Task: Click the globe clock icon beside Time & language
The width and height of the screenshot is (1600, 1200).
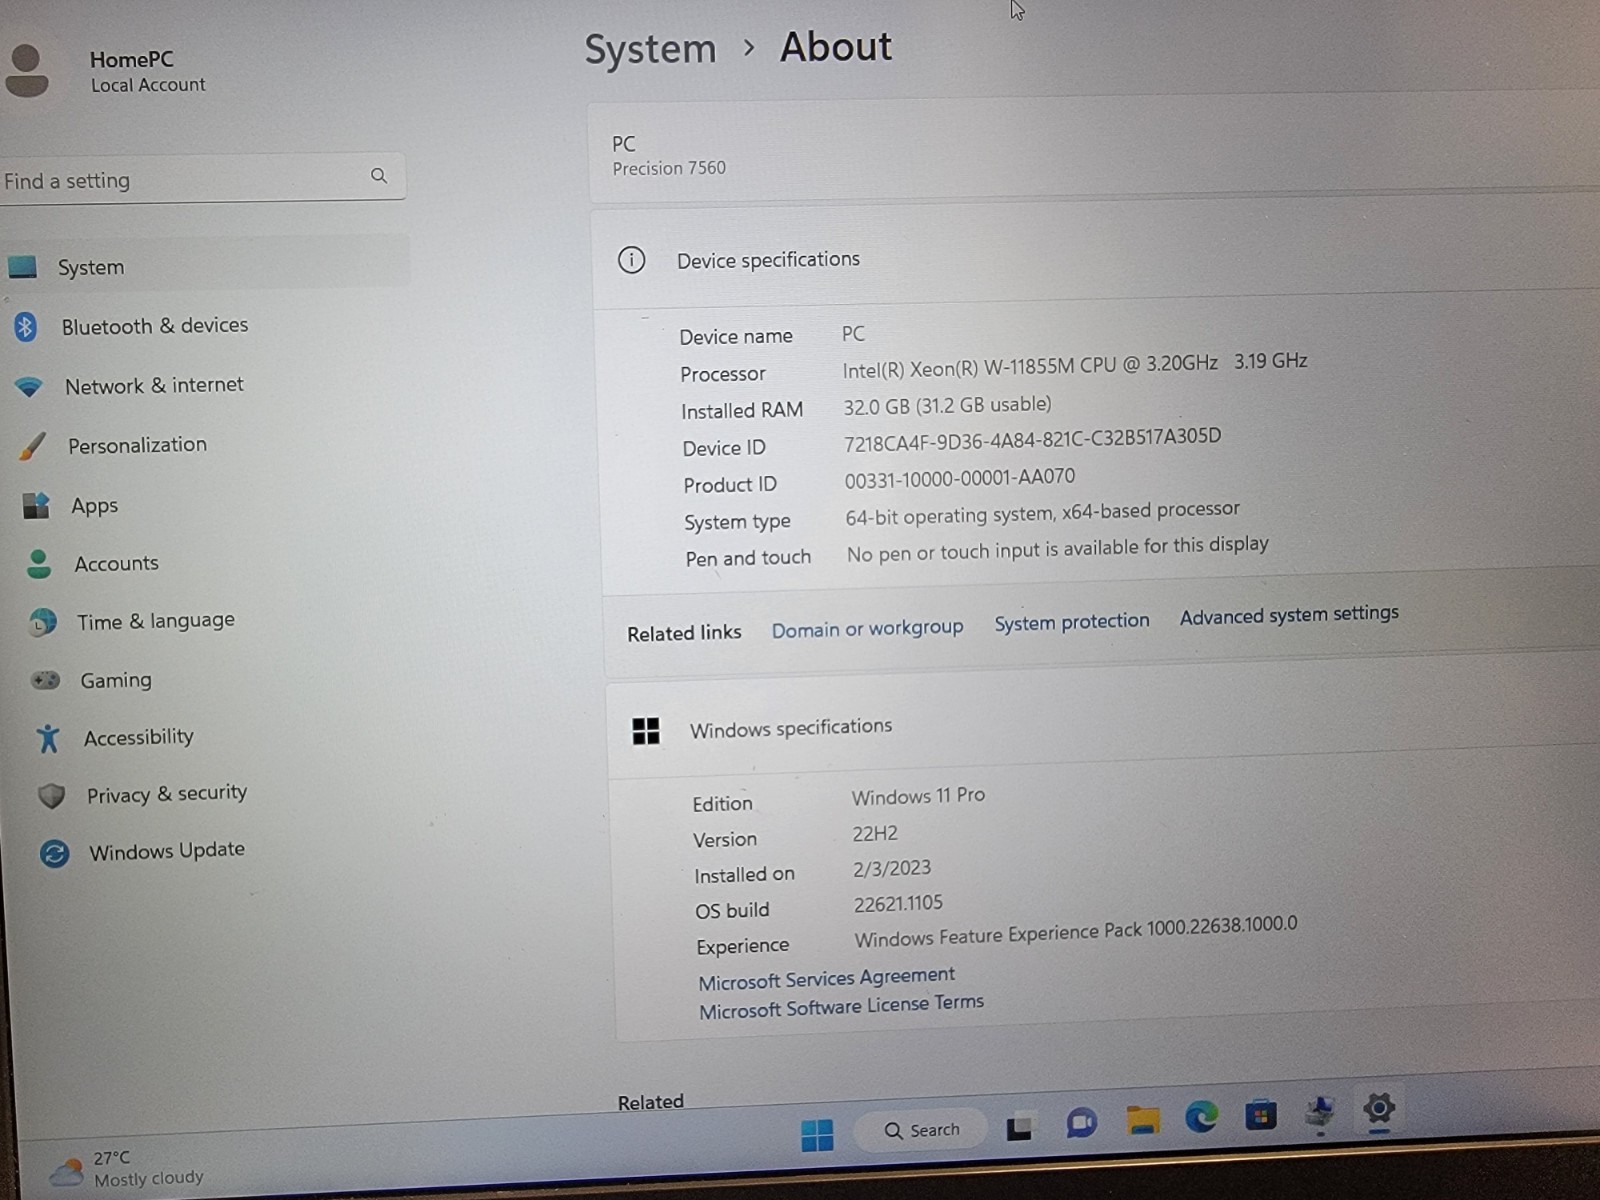Action: click(x=42, y=622)
